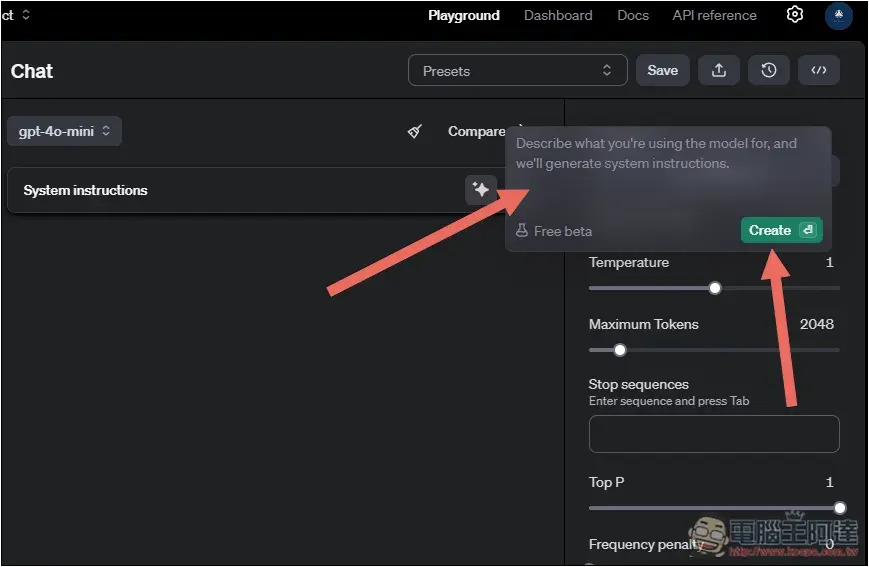The width and height of the screenshot is (869, 567).
Task: Click the Frequency penalty label
Action: pos(646,544)
